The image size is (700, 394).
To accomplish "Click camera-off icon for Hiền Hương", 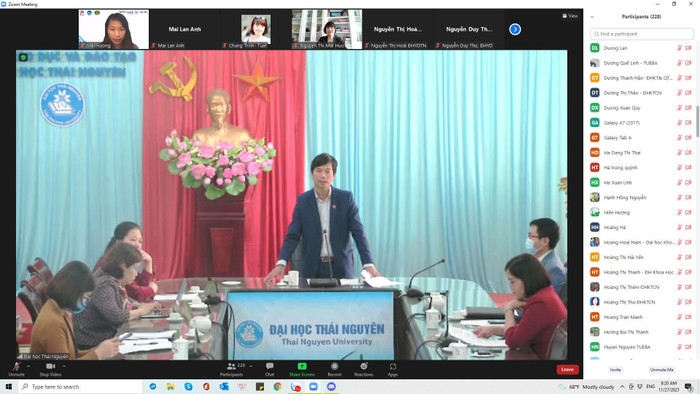I will point(688,212).
